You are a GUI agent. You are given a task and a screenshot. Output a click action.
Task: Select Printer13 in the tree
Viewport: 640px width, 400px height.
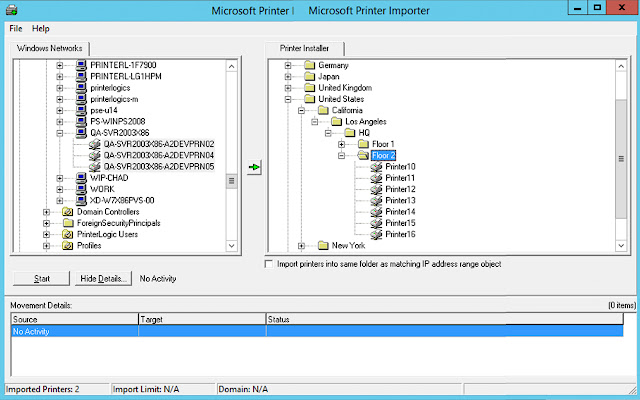(x=400, y=200)
